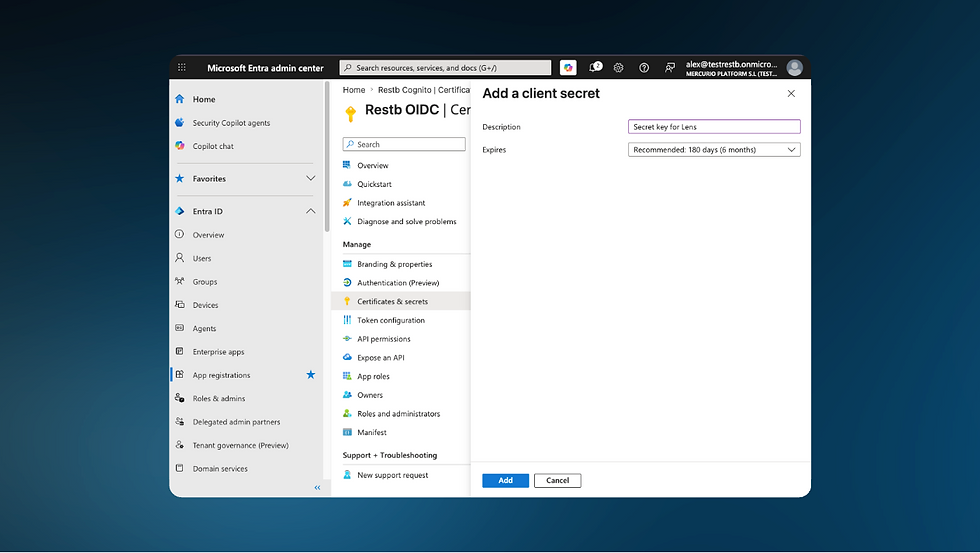Screen dimensions: 980x553
Task: Click the user account avatar
Action: [794, 67]
